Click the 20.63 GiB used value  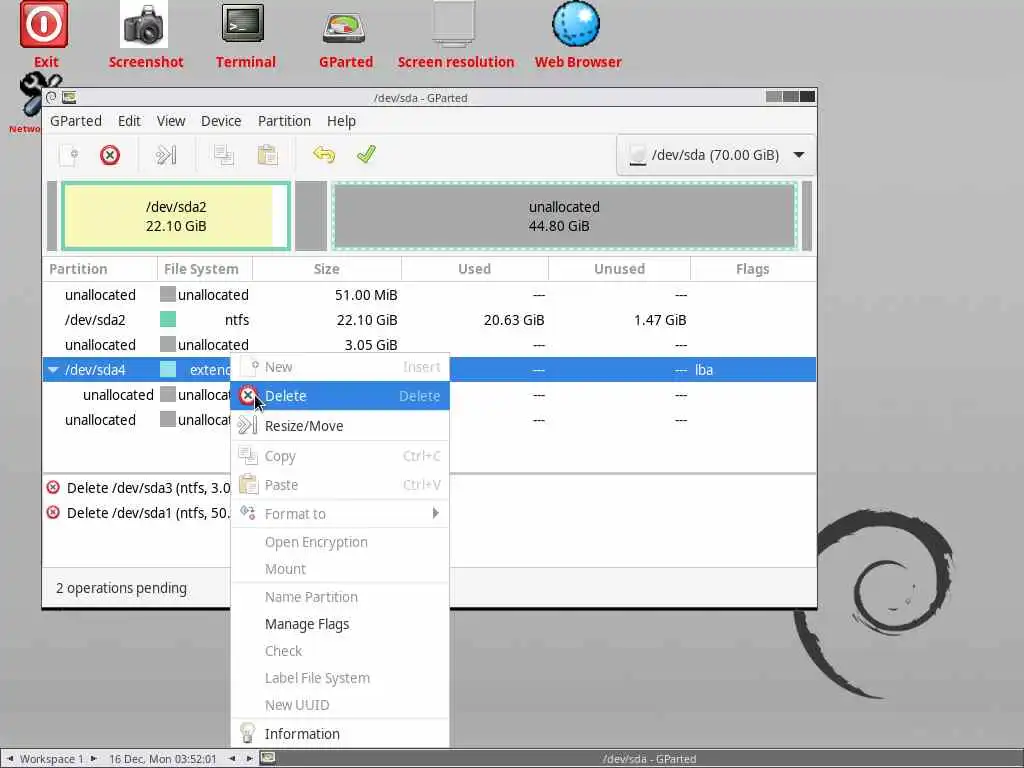[513, 320]
